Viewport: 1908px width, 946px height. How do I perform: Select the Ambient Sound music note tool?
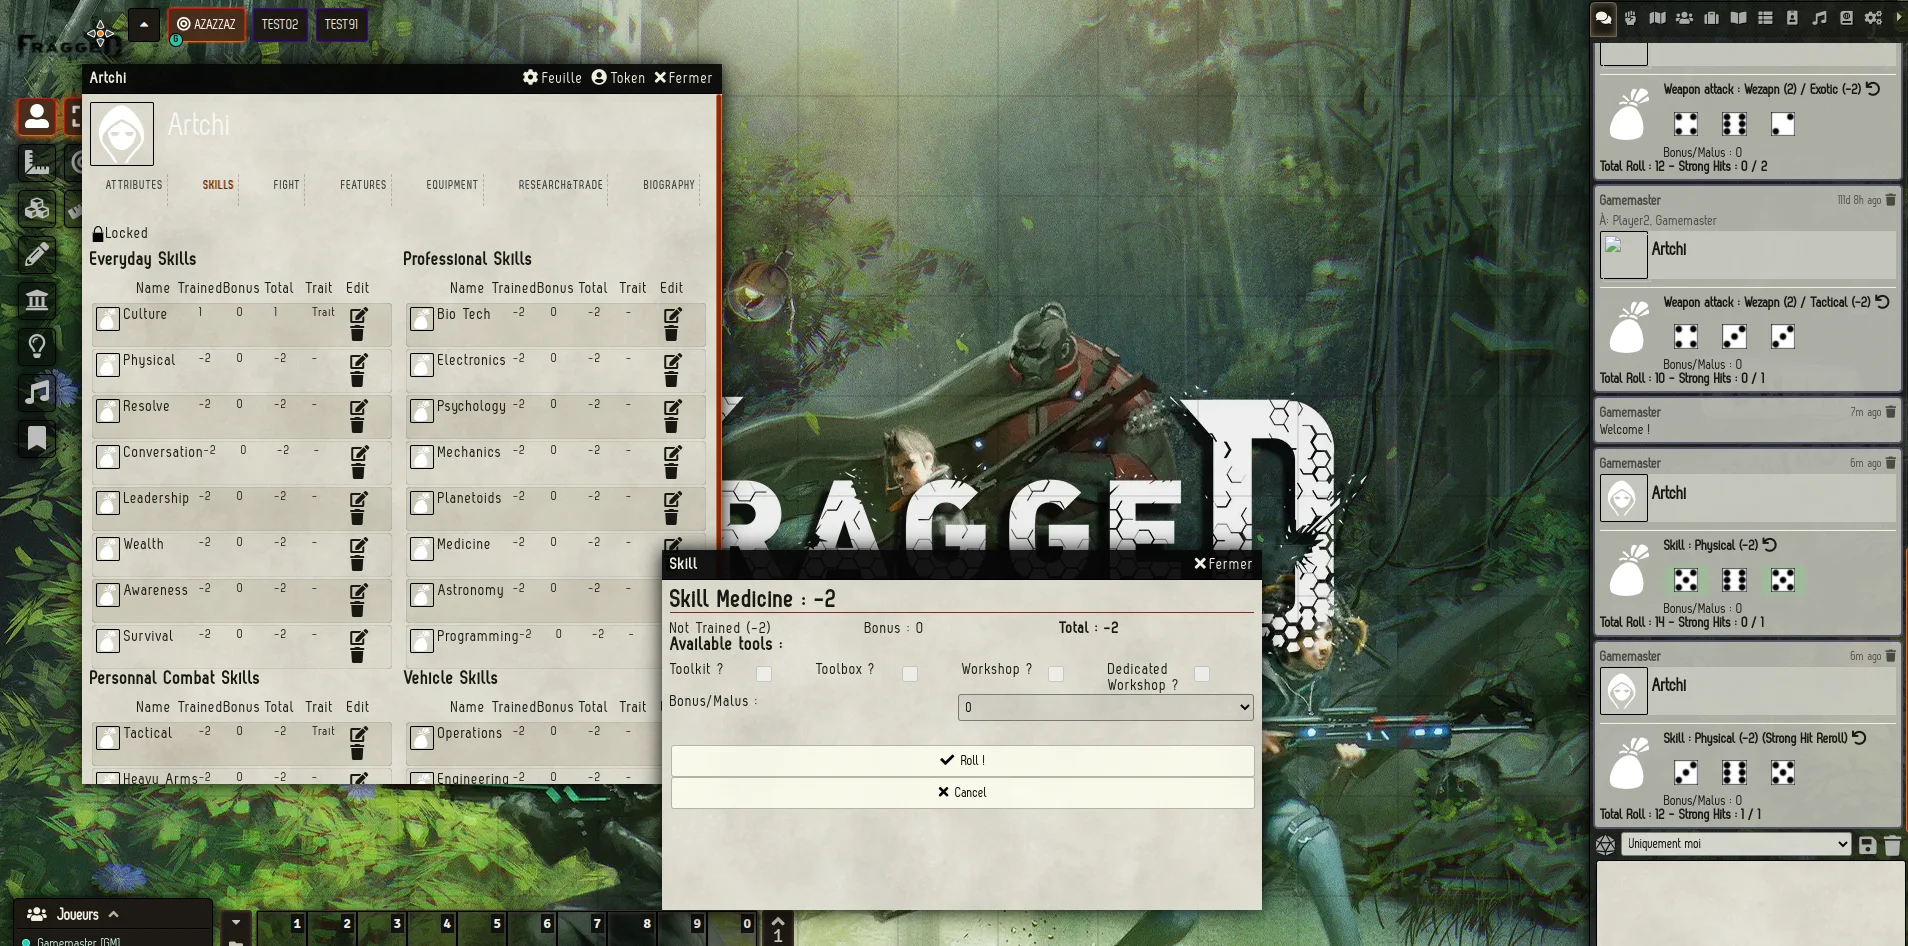coord(37,392)
